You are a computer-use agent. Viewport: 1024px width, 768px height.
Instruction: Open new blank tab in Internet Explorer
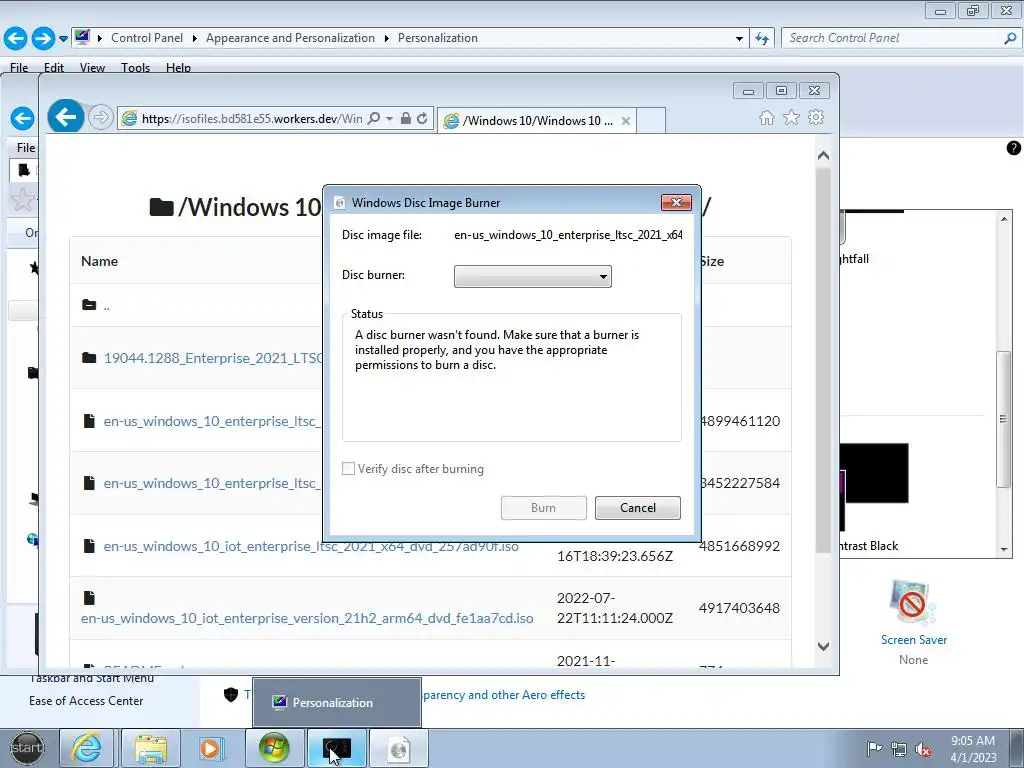pyautogui.click(x=650, y=120)
